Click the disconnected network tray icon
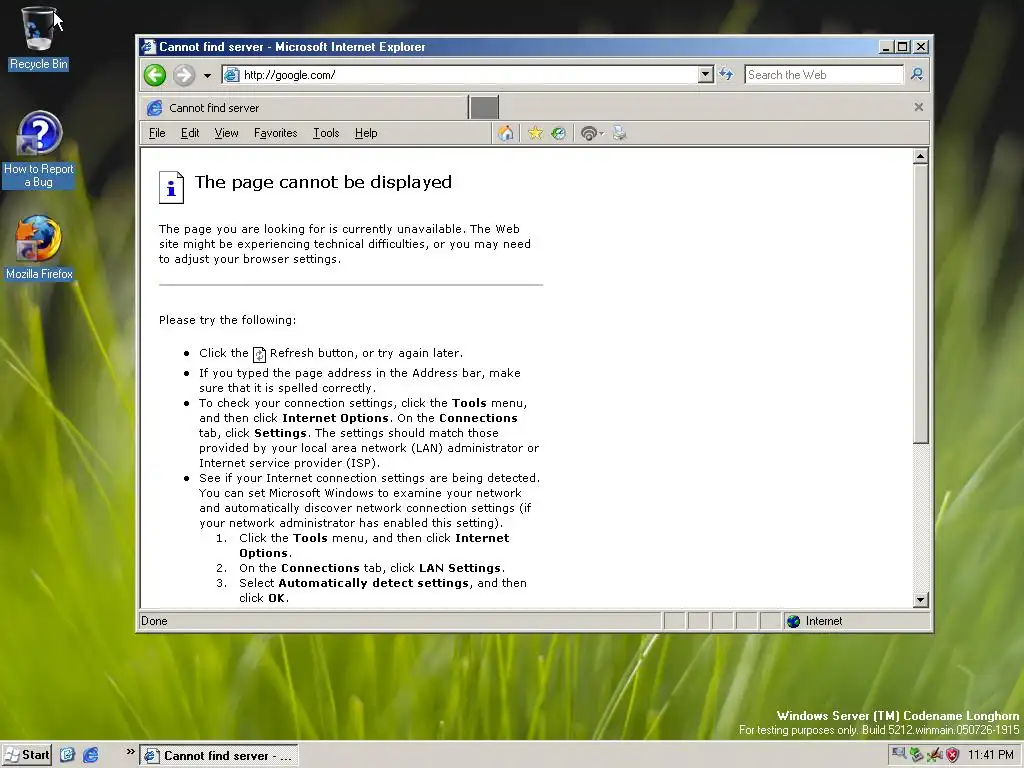This screenshot has height=768, width=1024. [x=935, y=755]
